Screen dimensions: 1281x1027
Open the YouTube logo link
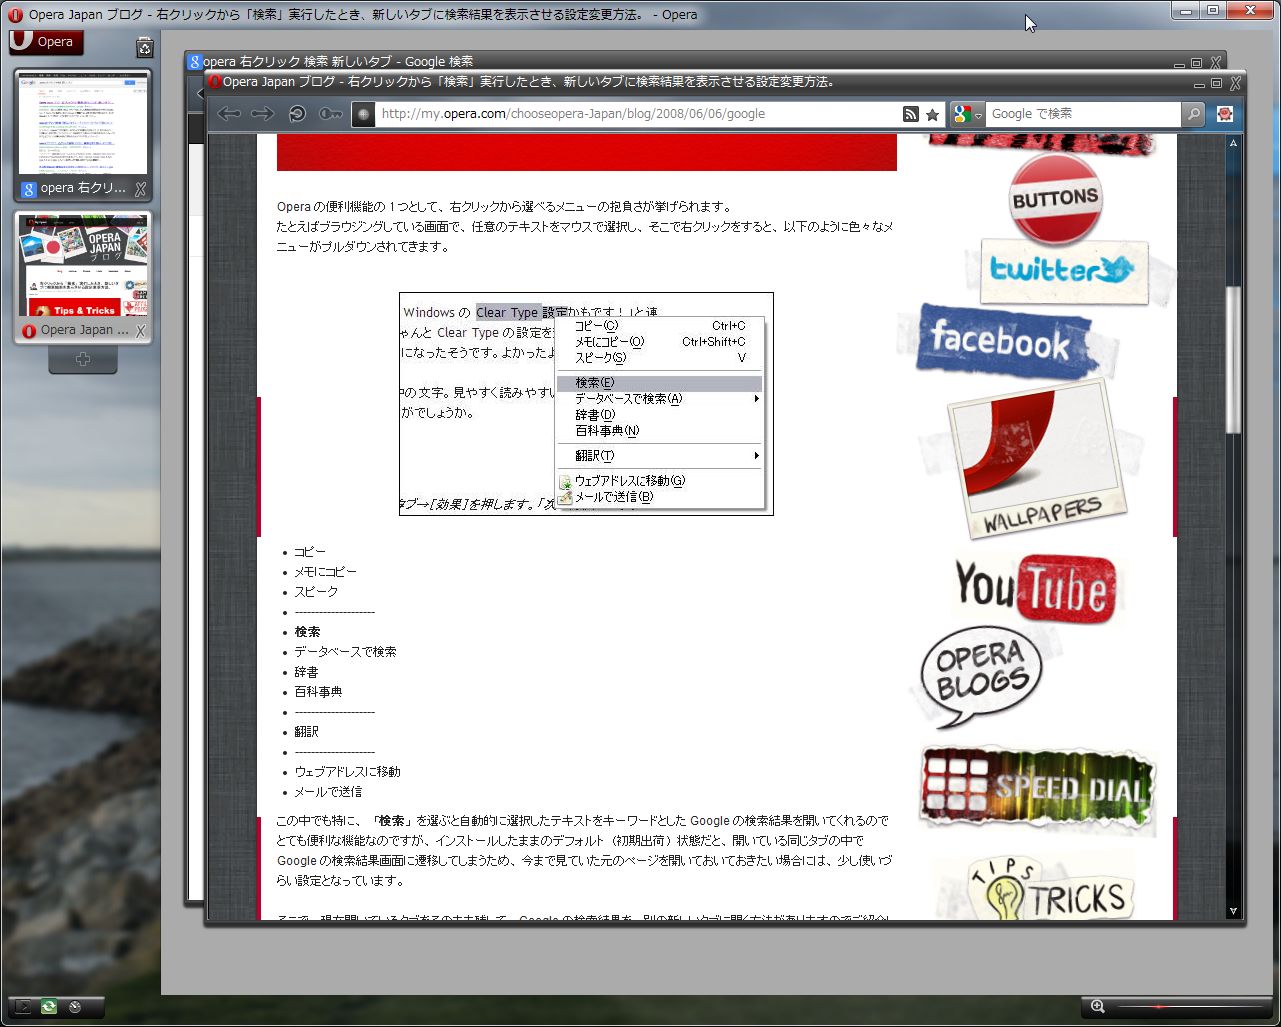[1035, 588]
